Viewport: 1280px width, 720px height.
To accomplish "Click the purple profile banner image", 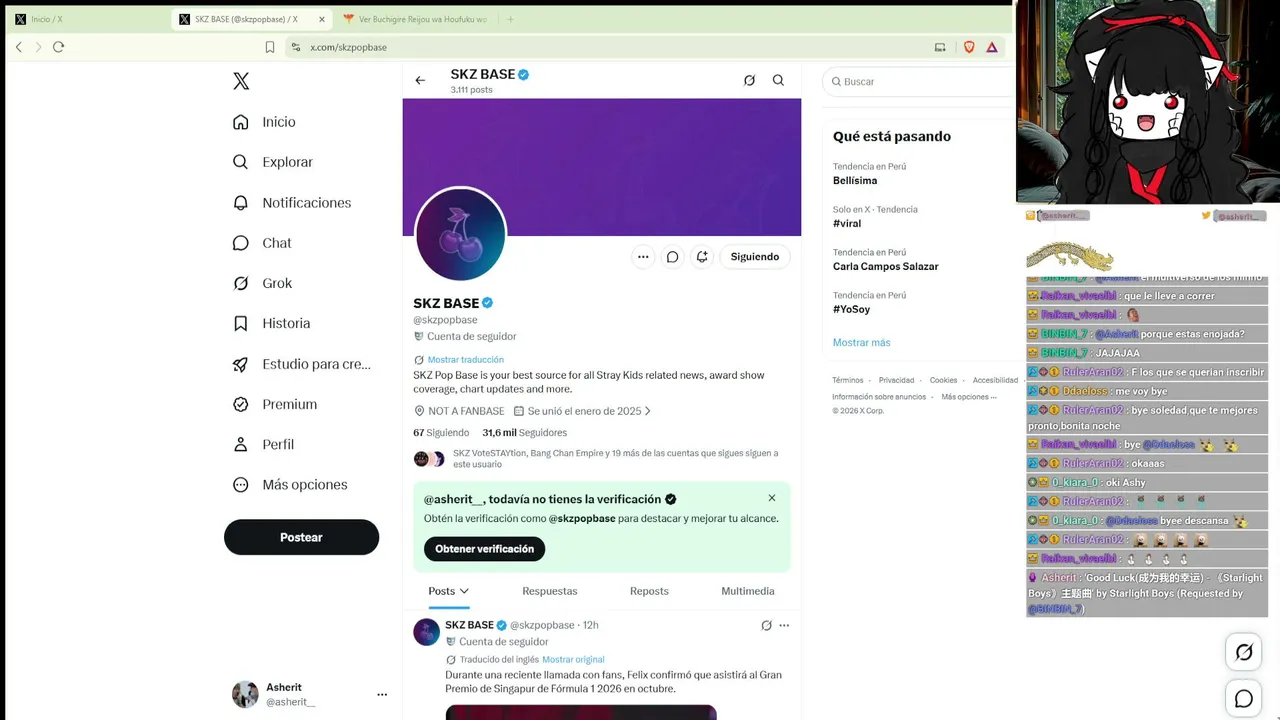I will (602, 167).
